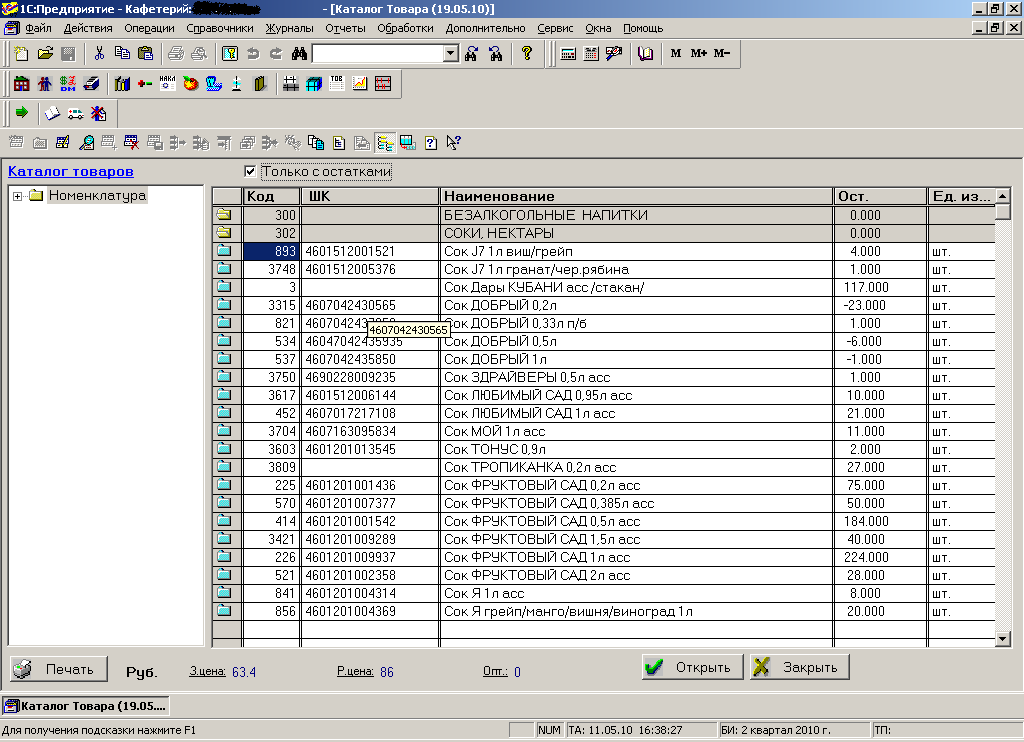Open the Справочники menu
The height and width of the screenshot is (742, 1024).
tap(219, 28)
